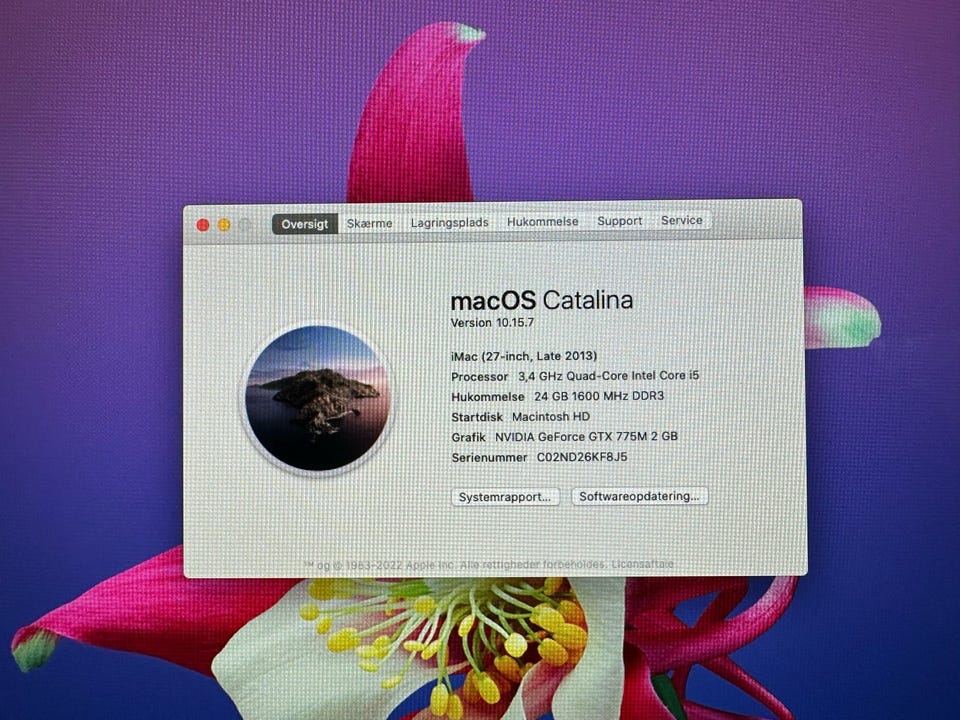The width and height of the screenshot is (960, 720).
Task: Click the macOS Catalina island logo
Action: (x=317, y=399)
